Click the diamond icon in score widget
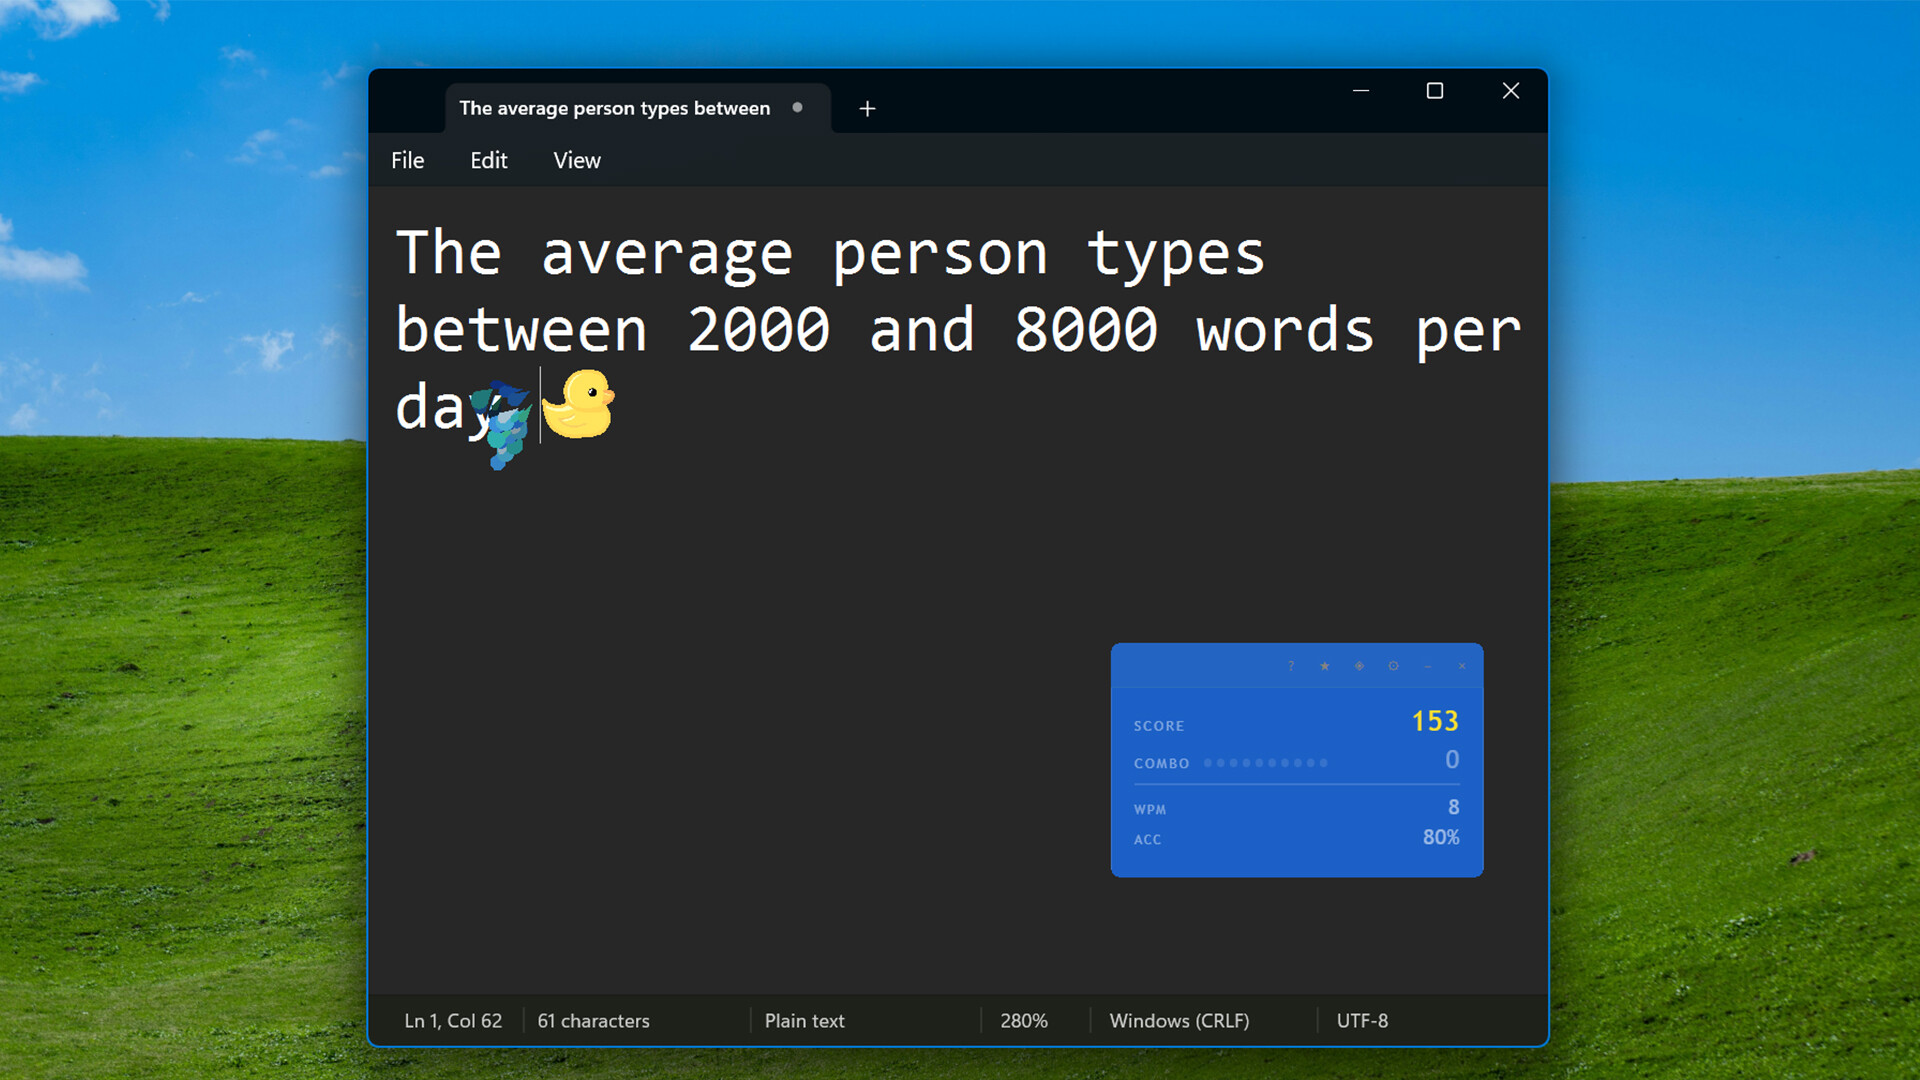1920x1080 pixels. (x=1359, y=666)
